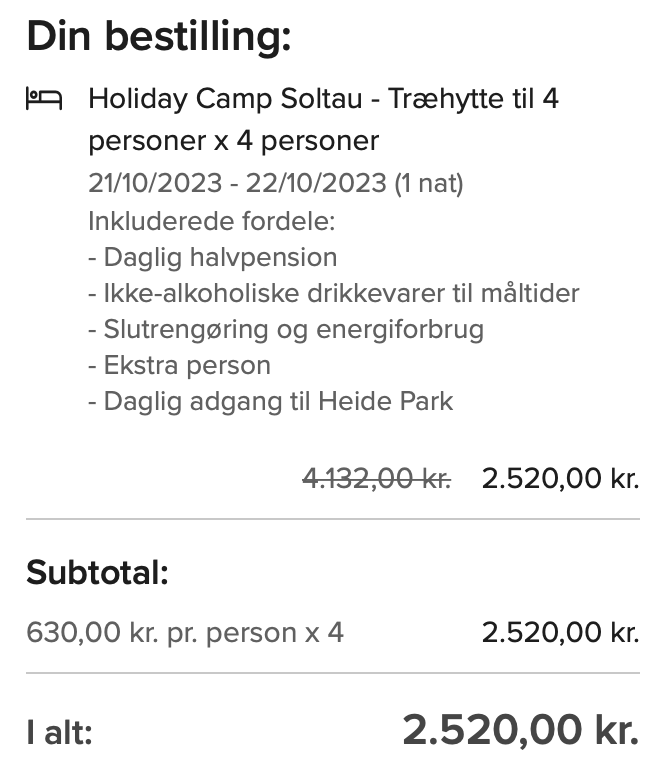Click the 'Slutrengøring og energiforbrug' line
670x768 pixels.
(286, 330)
